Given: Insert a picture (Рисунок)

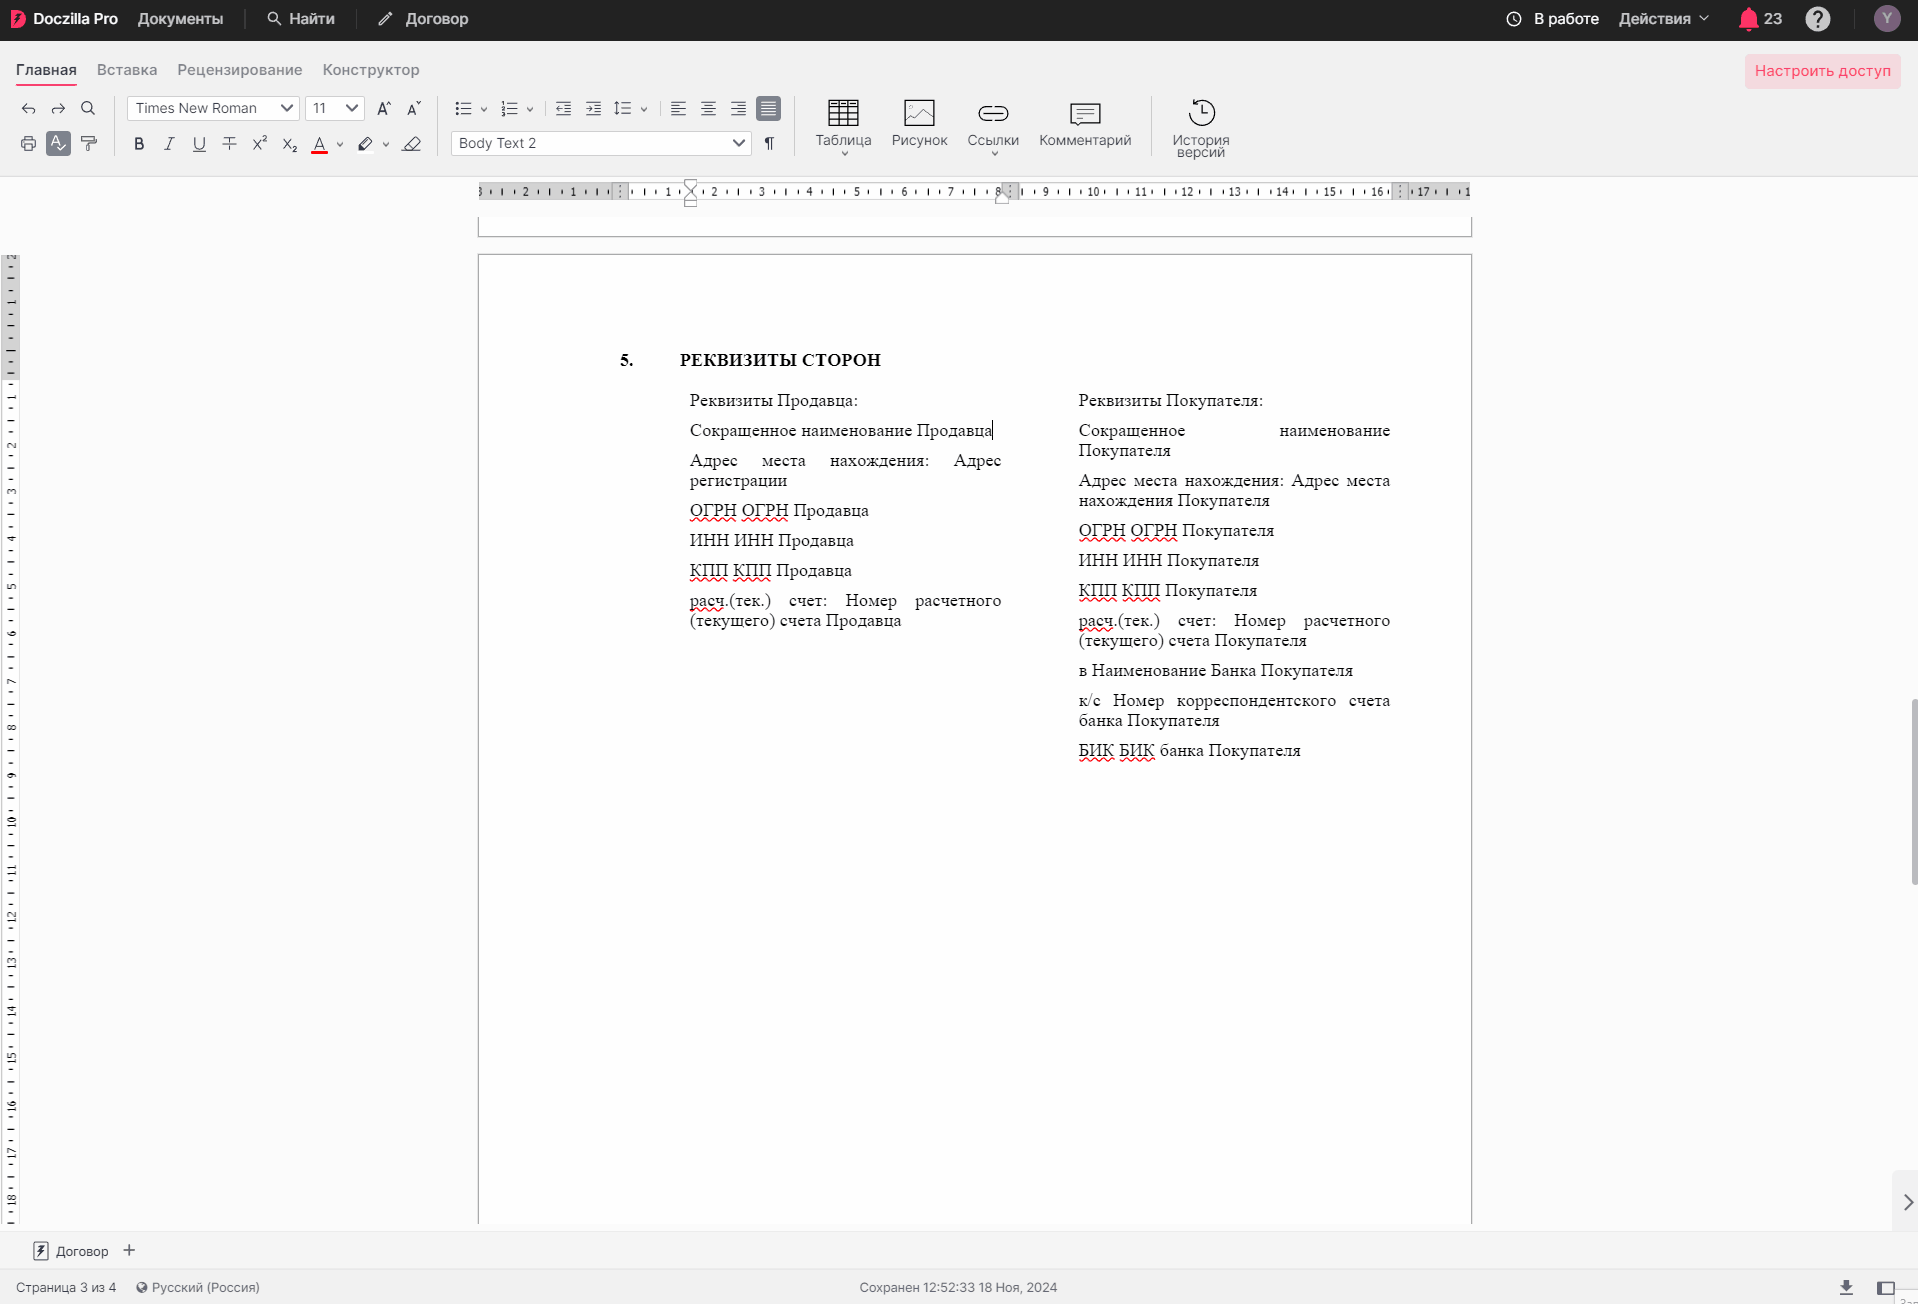Looking at the screenshot, I should tap(919, 124).
